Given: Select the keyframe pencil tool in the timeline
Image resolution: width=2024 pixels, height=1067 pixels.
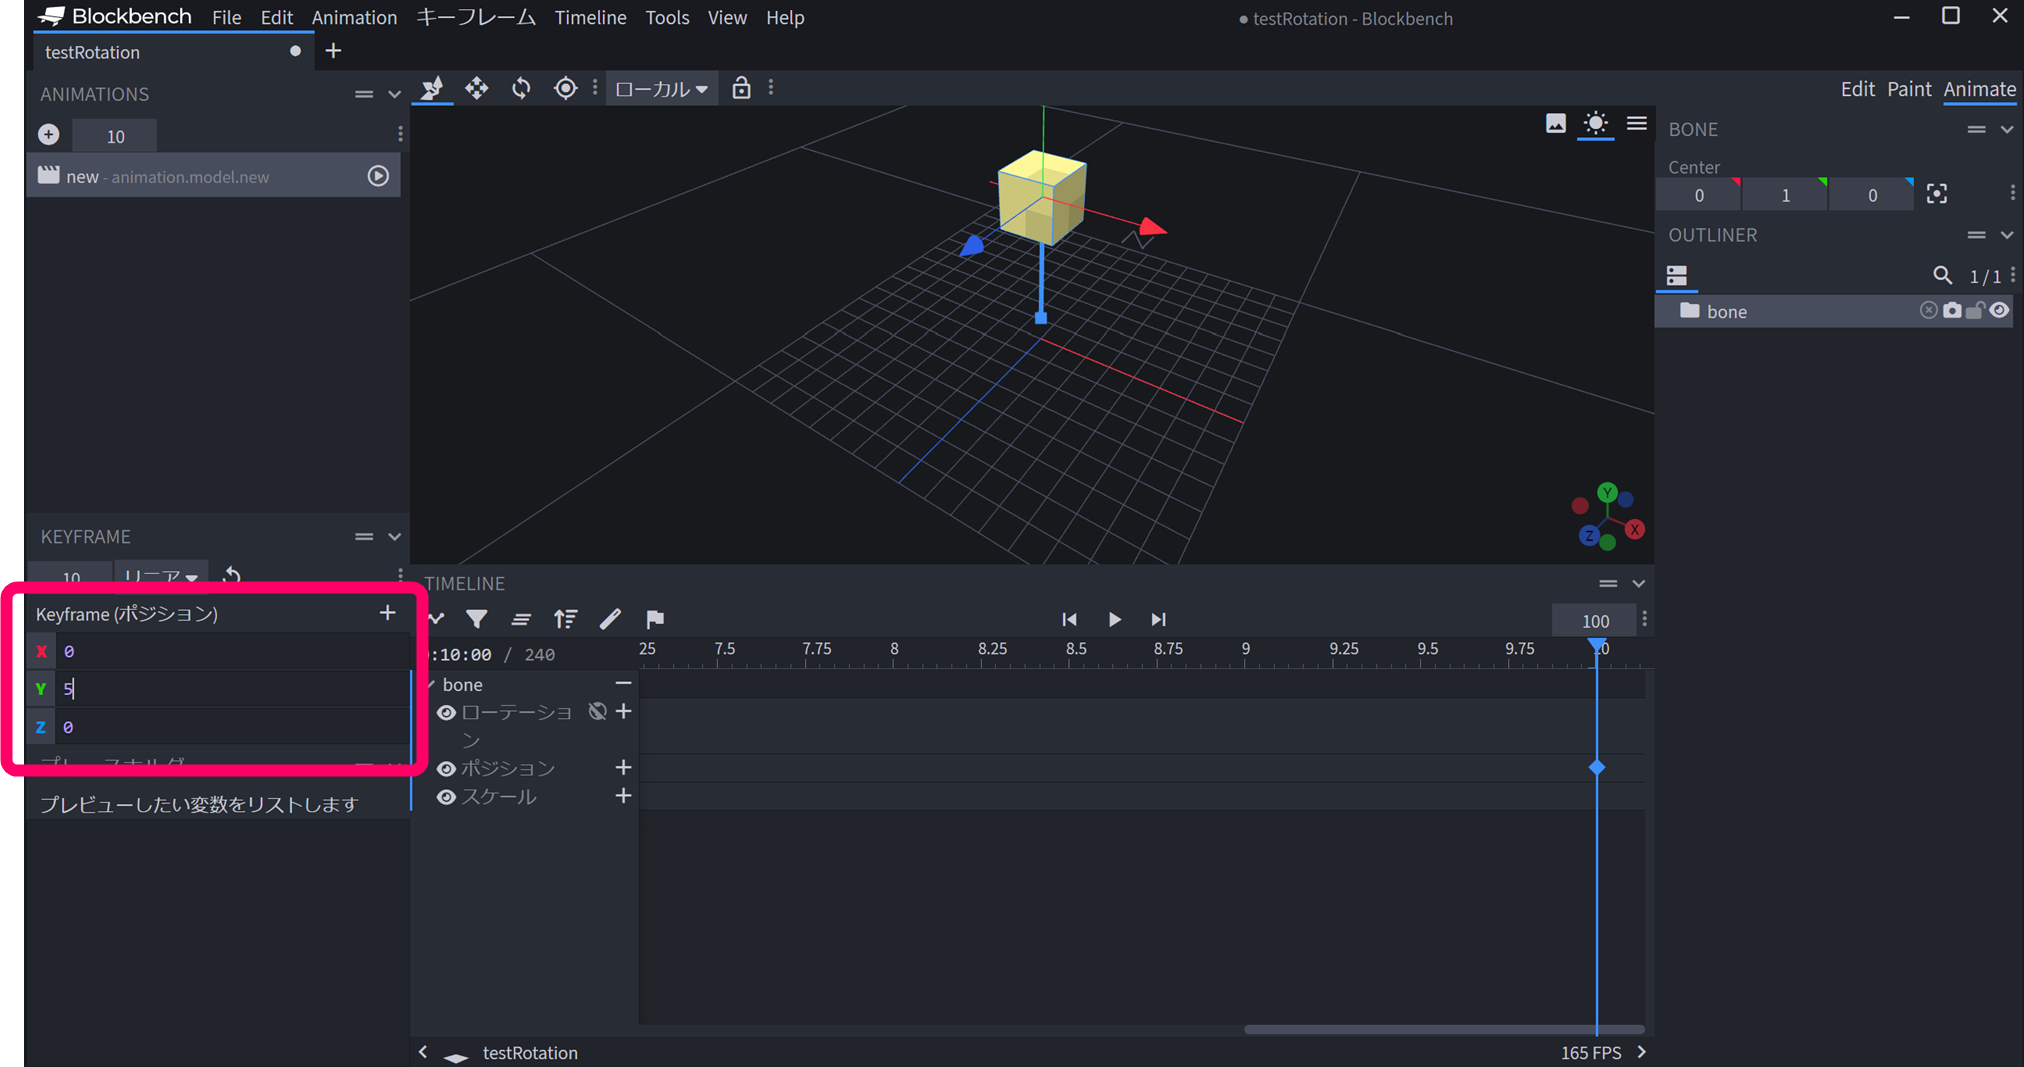Looking at the screenshot, I should (610, 619).
